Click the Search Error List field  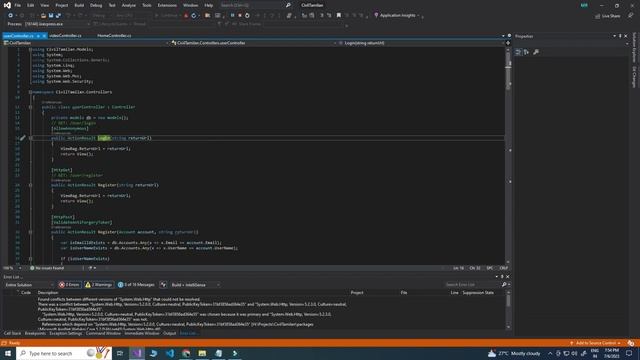472,284
